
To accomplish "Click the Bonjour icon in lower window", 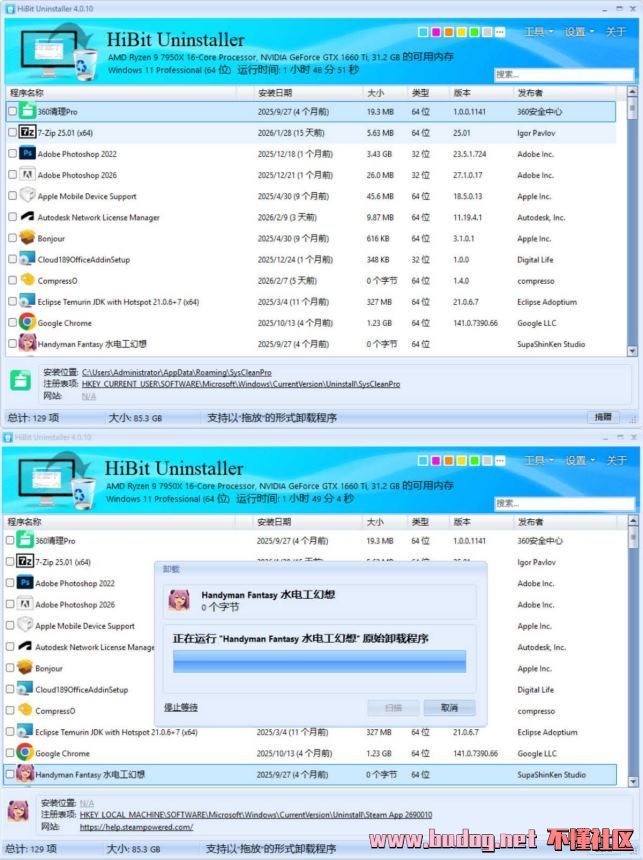I will click(25, 667).
